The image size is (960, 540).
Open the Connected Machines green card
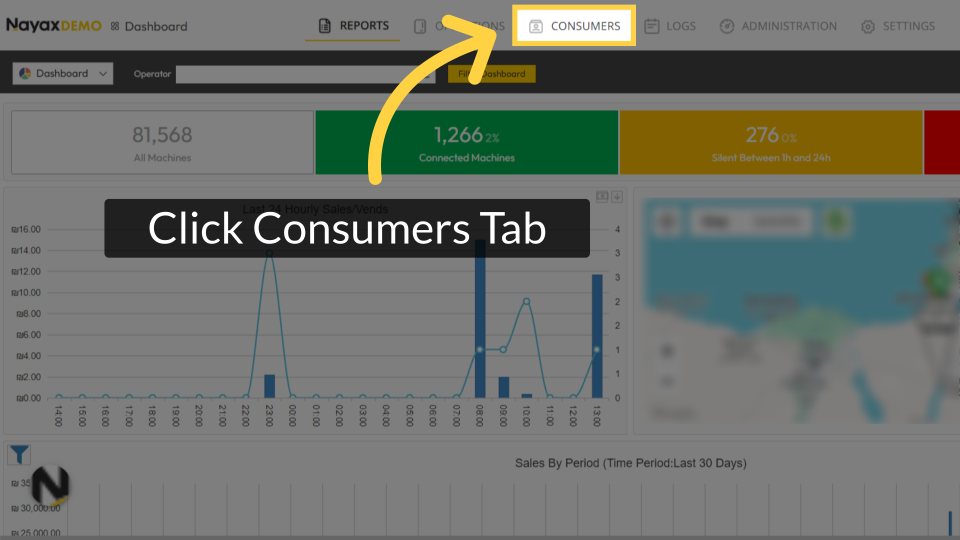467,143
